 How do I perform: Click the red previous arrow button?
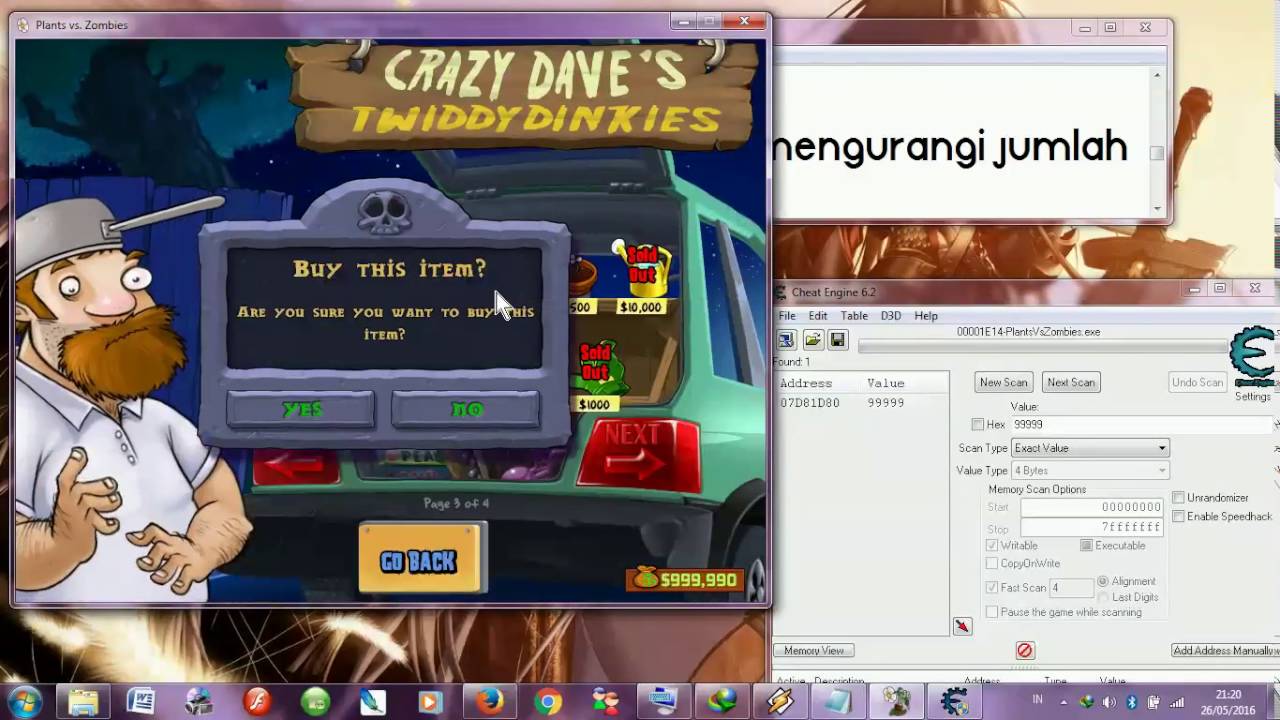(296, 466)
